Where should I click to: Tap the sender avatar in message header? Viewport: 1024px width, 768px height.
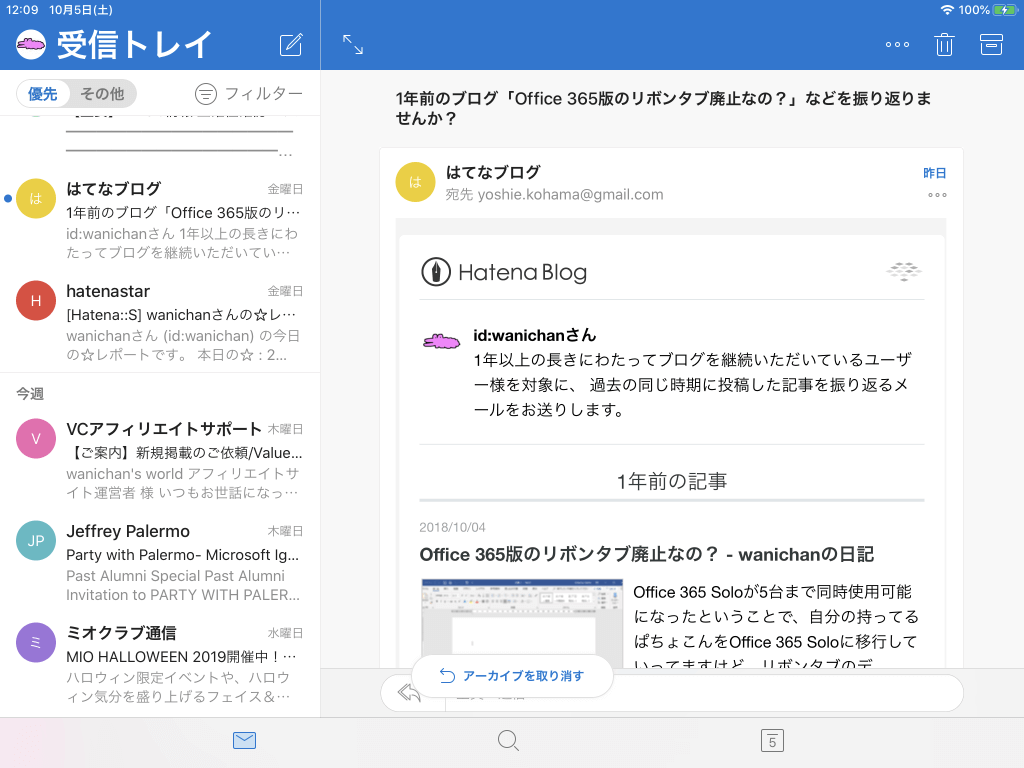click(x=415, y=182)
